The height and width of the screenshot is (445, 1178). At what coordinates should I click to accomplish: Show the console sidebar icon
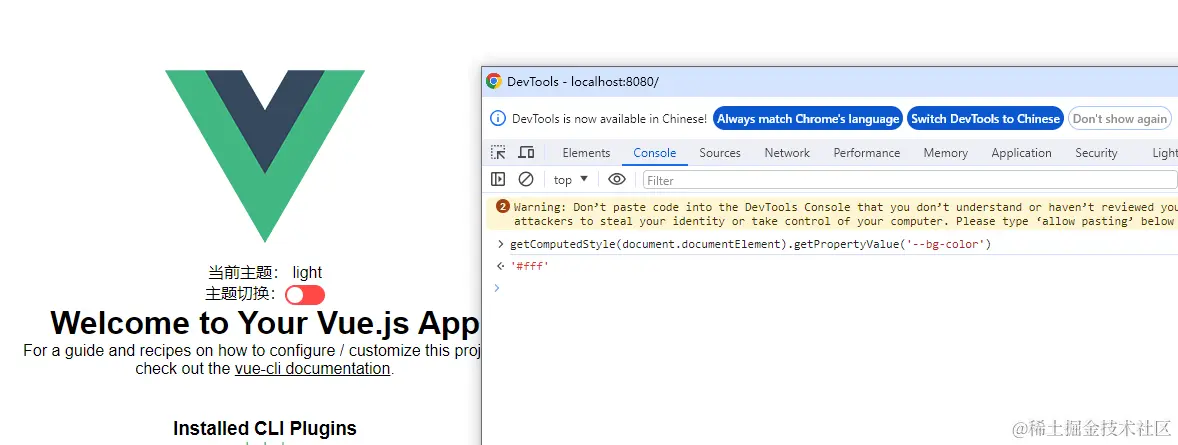tap(498, 179)
